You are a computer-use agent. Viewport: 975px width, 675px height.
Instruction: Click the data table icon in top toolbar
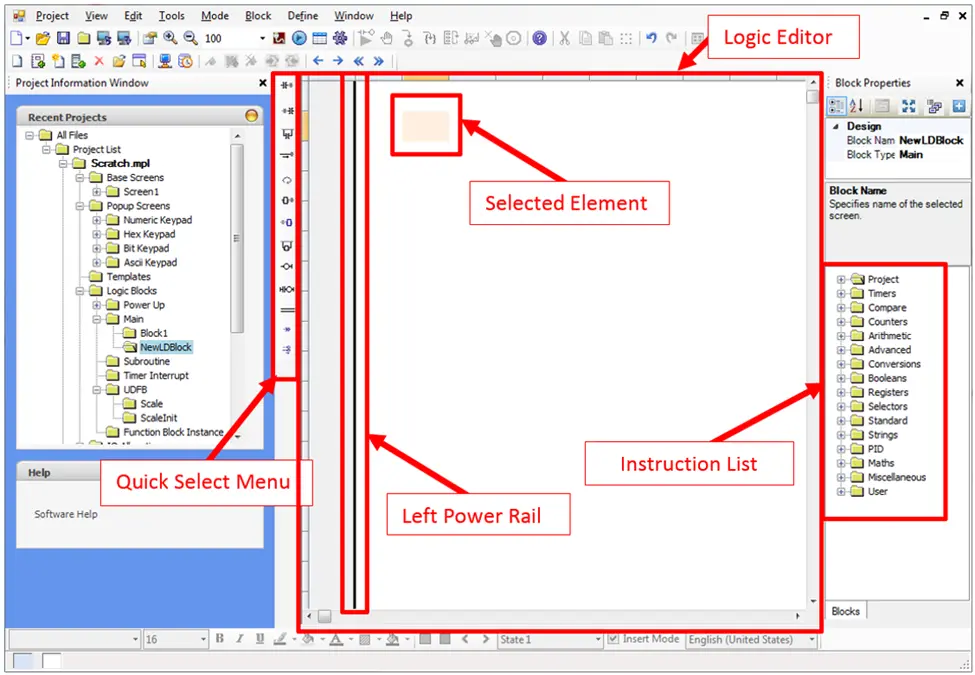click(320, 39)
